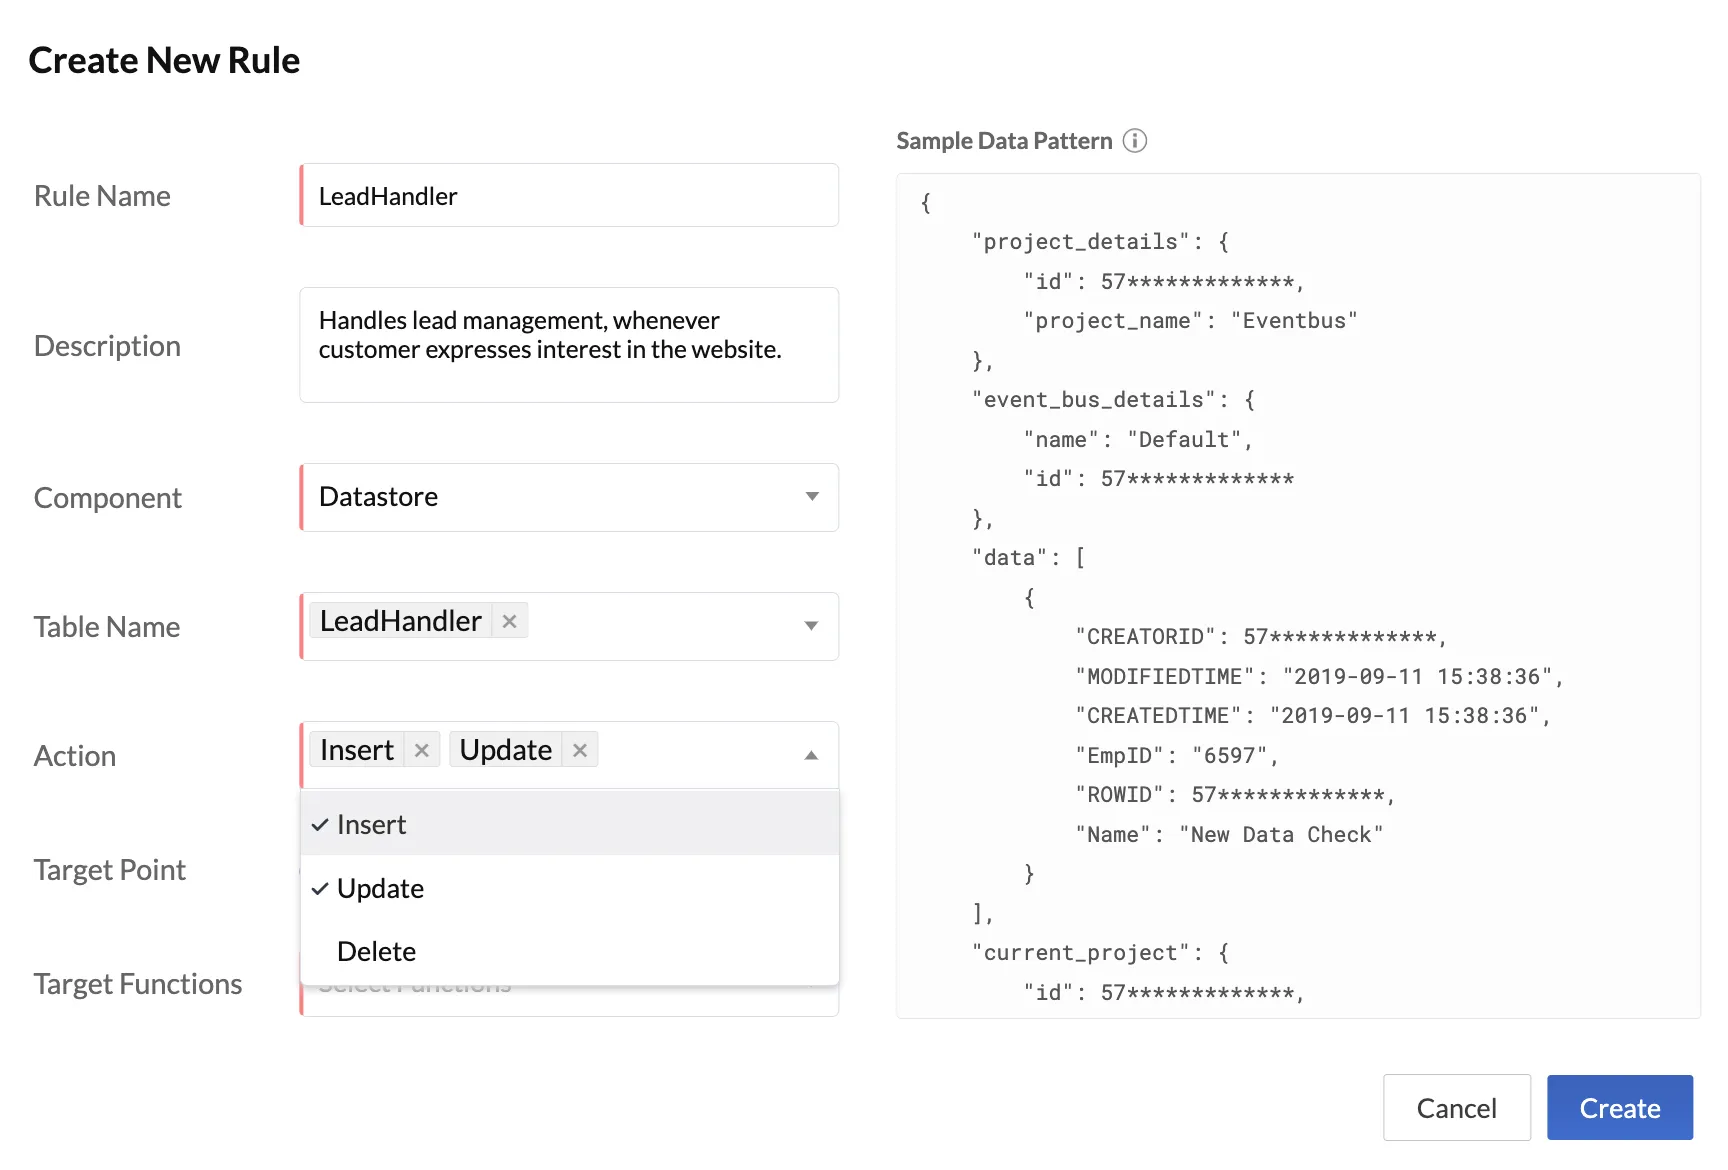Click the Create button
Screen dimensions: 1728x1170
point(1619,1107)
